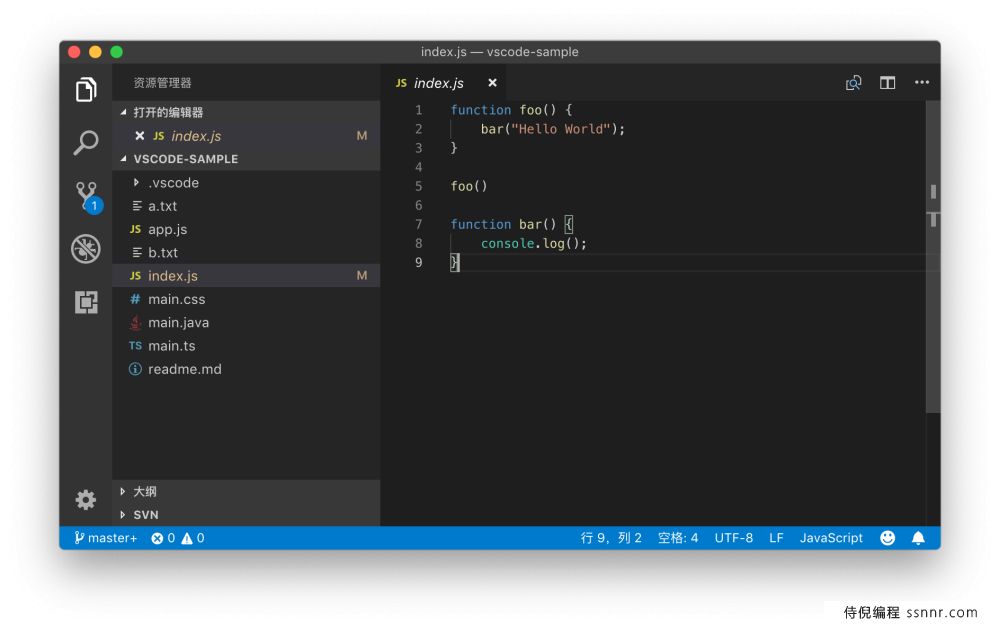Image resolution: width=1000 pixels, height=628 pixels.
Task: Click 'function foo()' on line 1
Action: click(504, 110)
